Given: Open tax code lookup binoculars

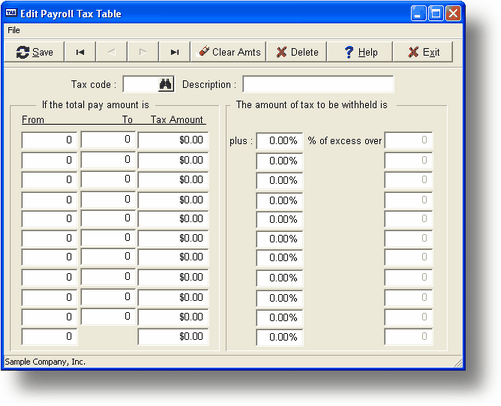Looking at the screenshot, I should click(x=166, y=84).
